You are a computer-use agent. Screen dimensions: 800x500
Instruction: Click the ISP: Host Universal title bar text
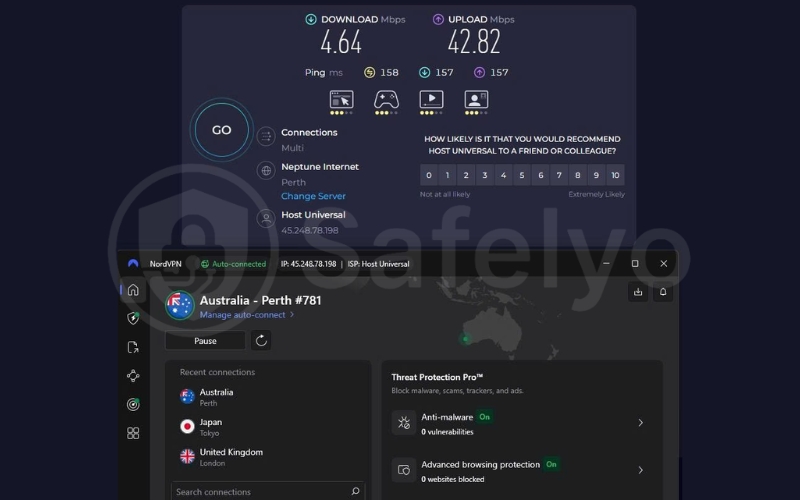(x=378, y=264)
